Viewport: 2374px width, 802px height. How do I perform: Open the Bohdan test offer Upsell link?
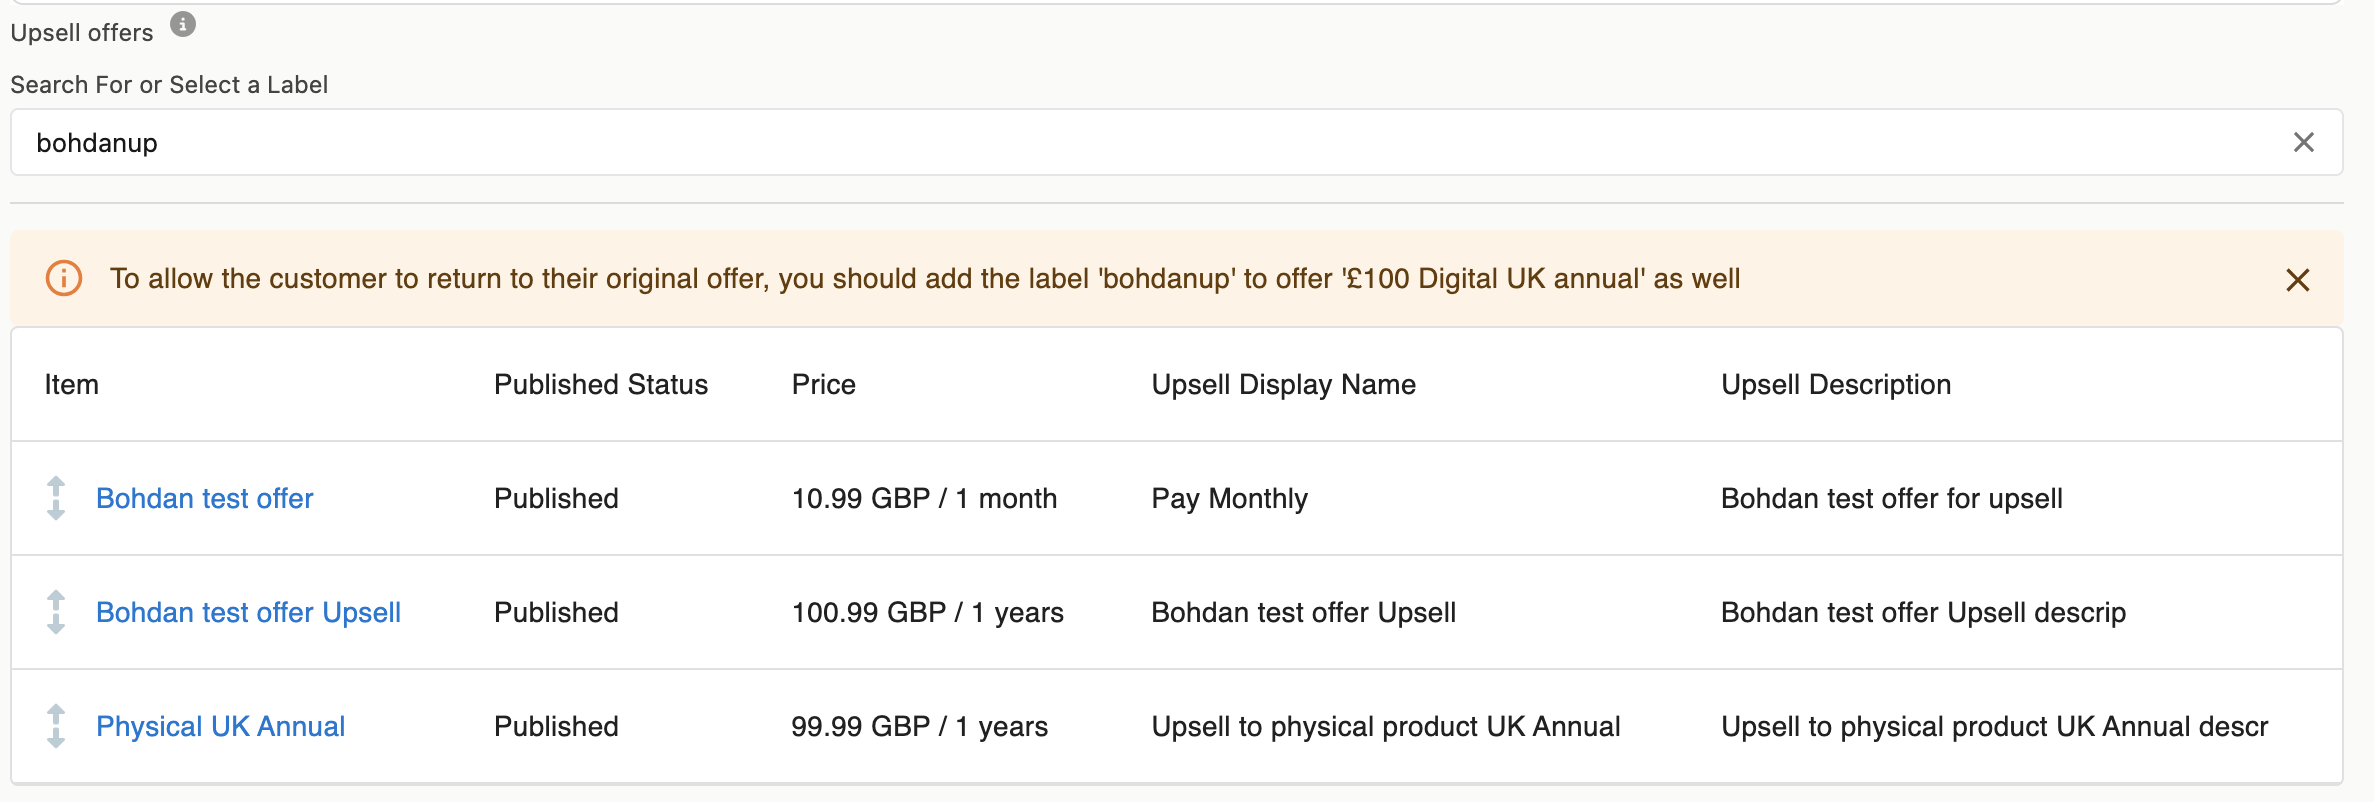[248, 612]
